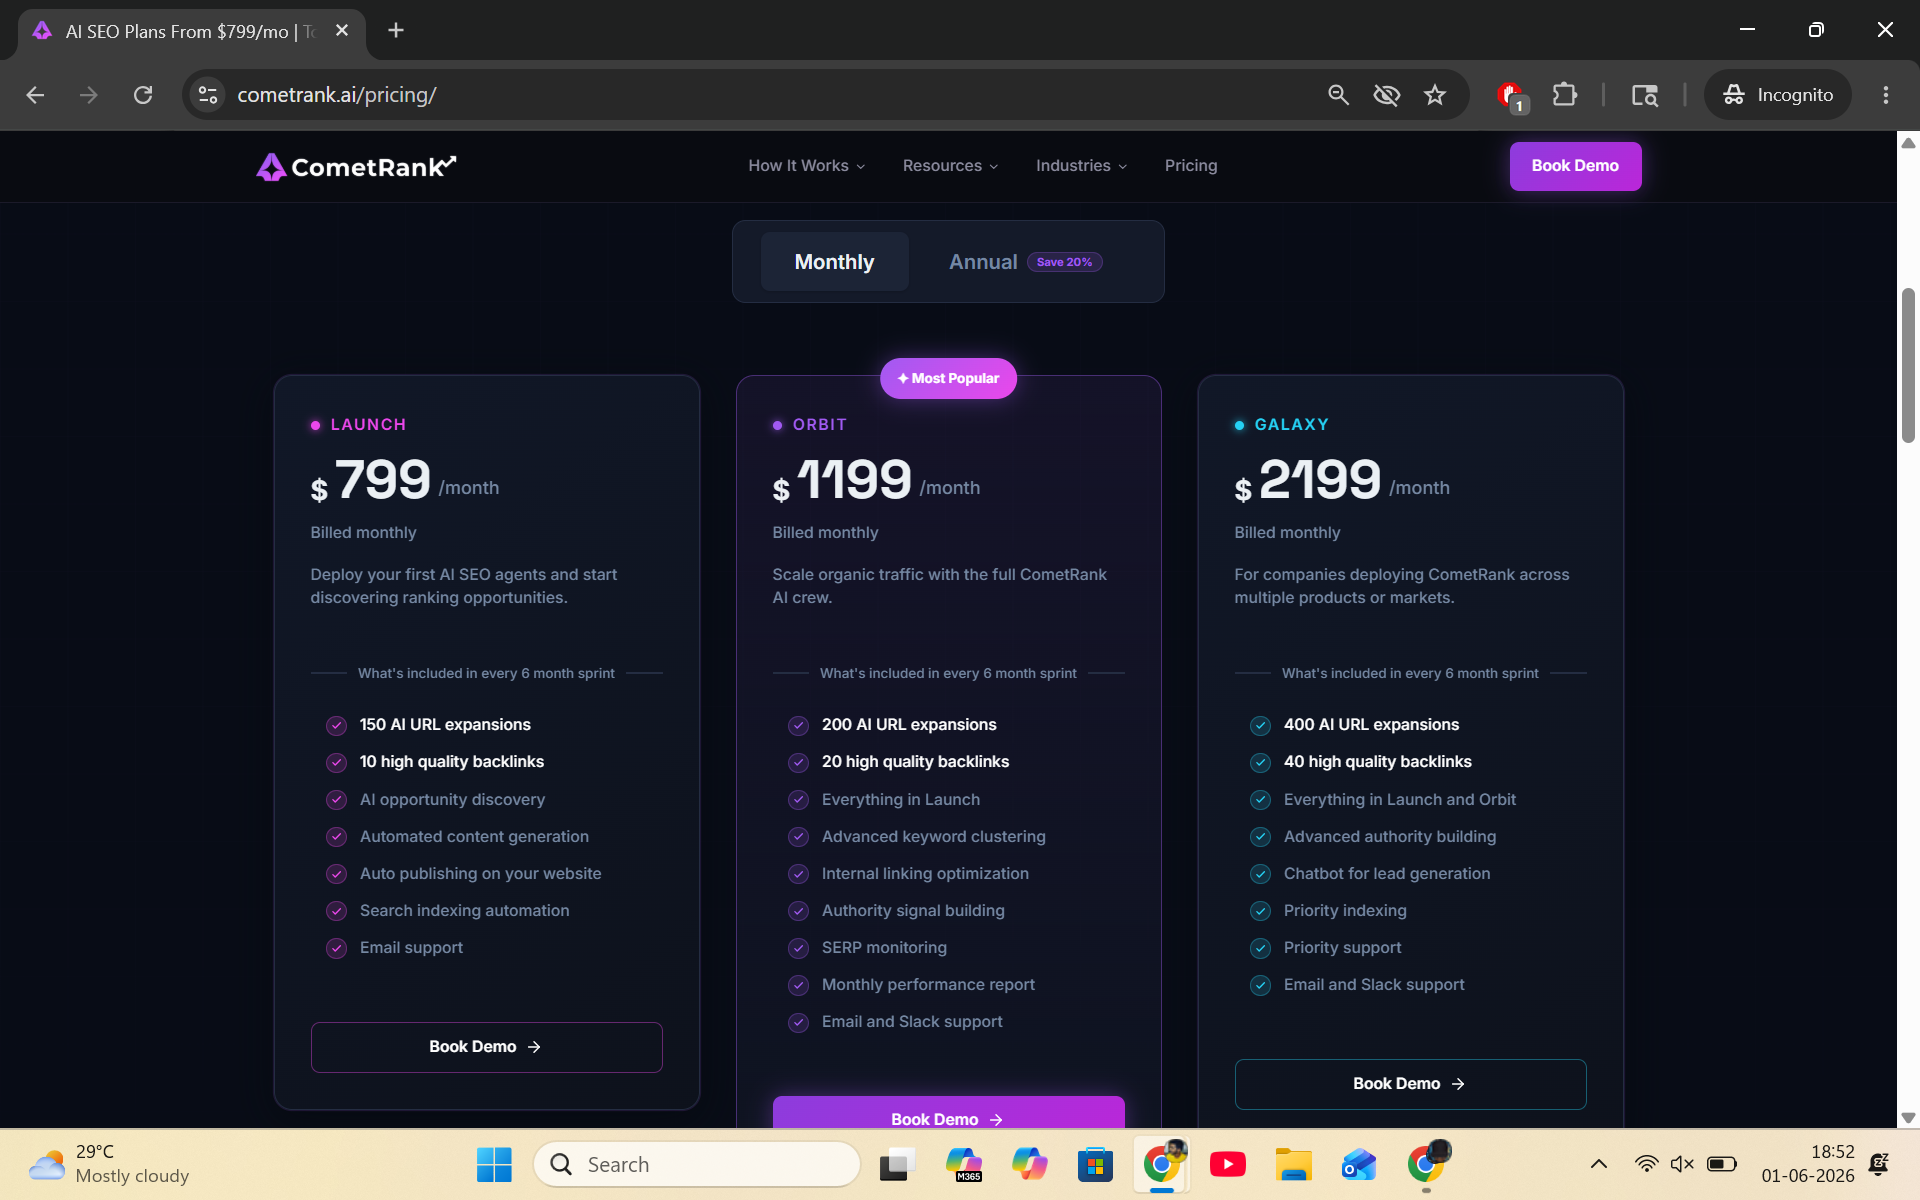Click "150 AI URL expansions" feature
The height and width of the screenshot is (1200, 1920).
pos(445,725)
